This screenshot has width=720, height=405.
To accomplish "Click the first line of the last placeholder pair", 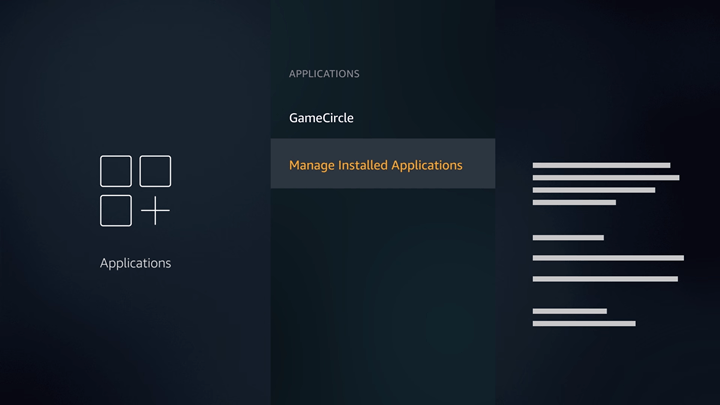I will click(x=569, y=311).
